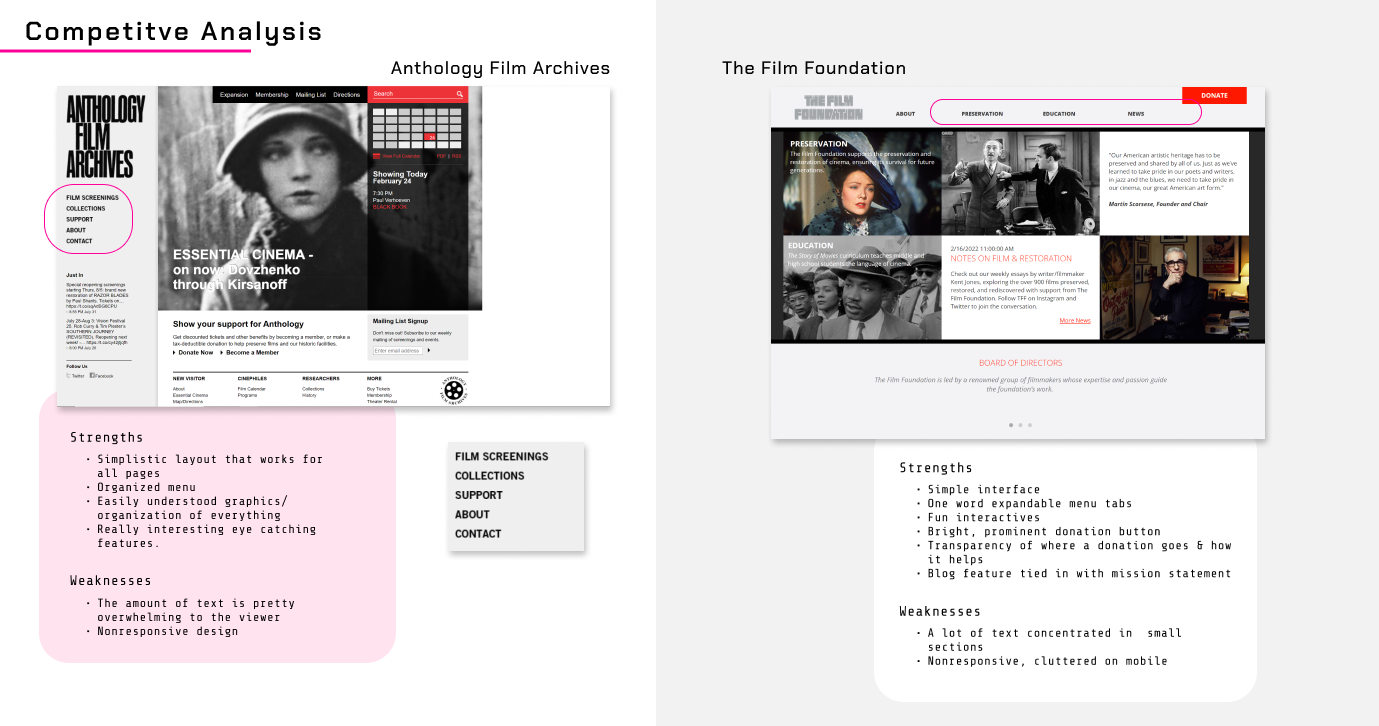Click the Facebook icon under Follow Us
This screenshot has width=1379, height=726.
coord(92,376)
